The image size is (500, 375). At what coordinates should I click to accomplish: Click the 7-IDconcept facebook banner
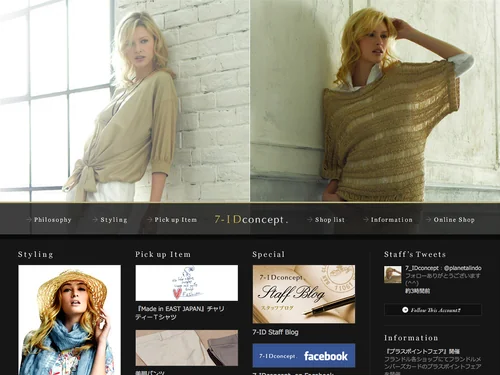(x=304, y=356)
